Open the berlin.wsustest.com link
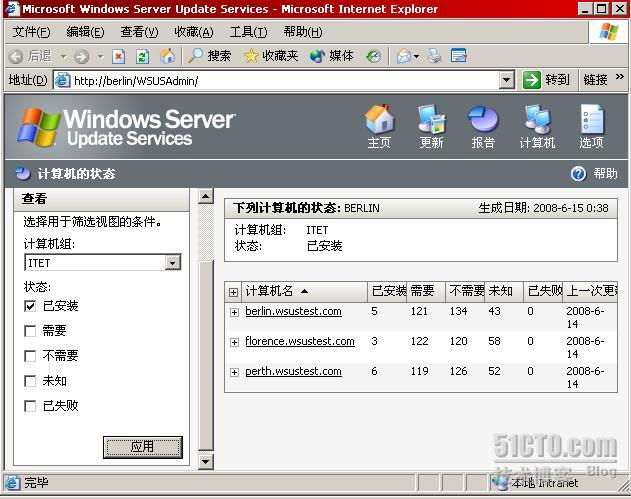Screen dimensions: 631x499 click(293, 311)
